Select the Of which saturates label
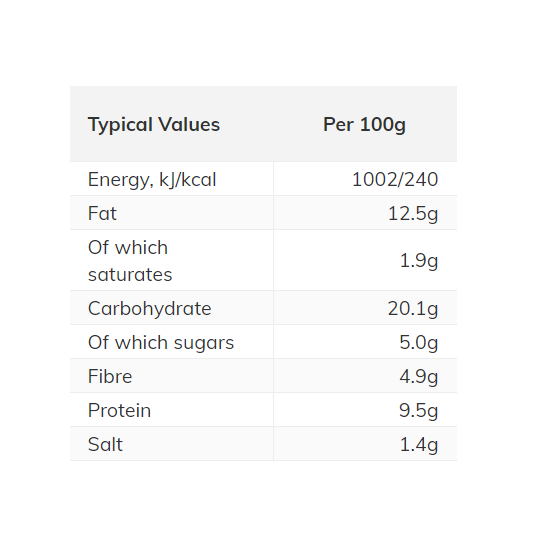 click(x=130, y=261)
